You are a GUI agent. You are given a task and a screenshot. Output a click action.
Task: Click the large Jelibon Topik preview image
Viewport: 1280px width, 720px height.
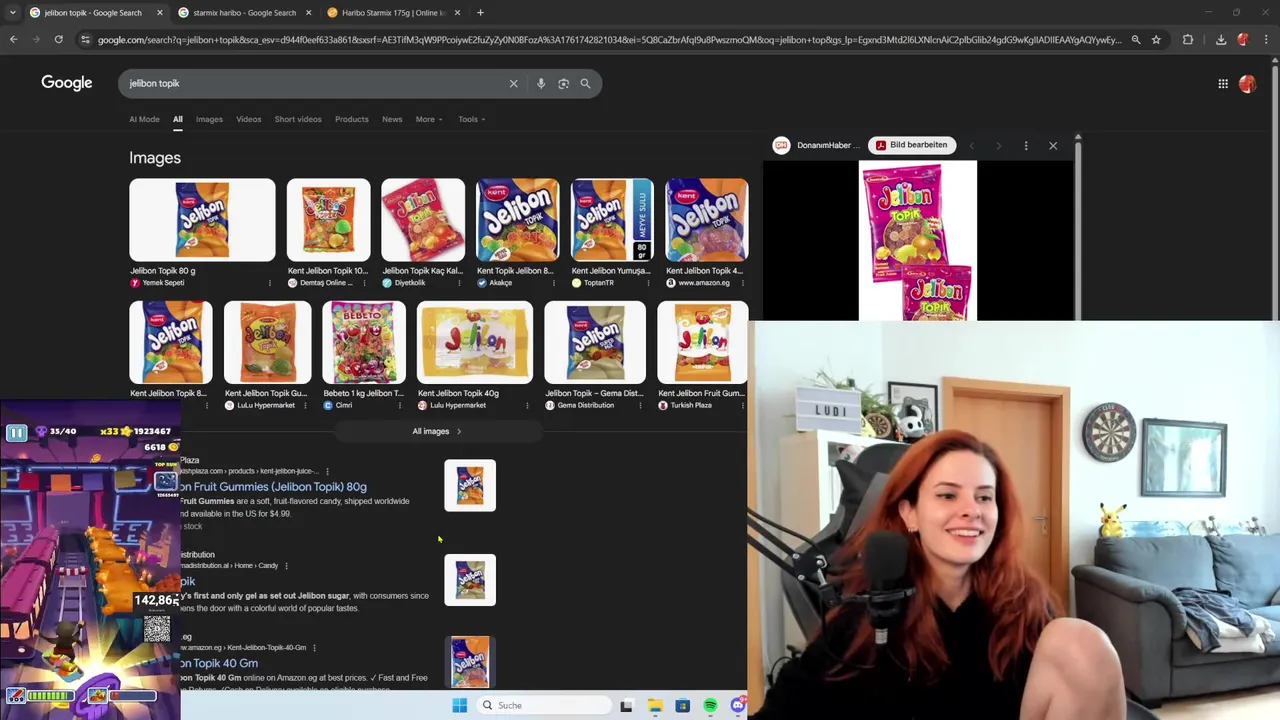[x=918, y=241]
